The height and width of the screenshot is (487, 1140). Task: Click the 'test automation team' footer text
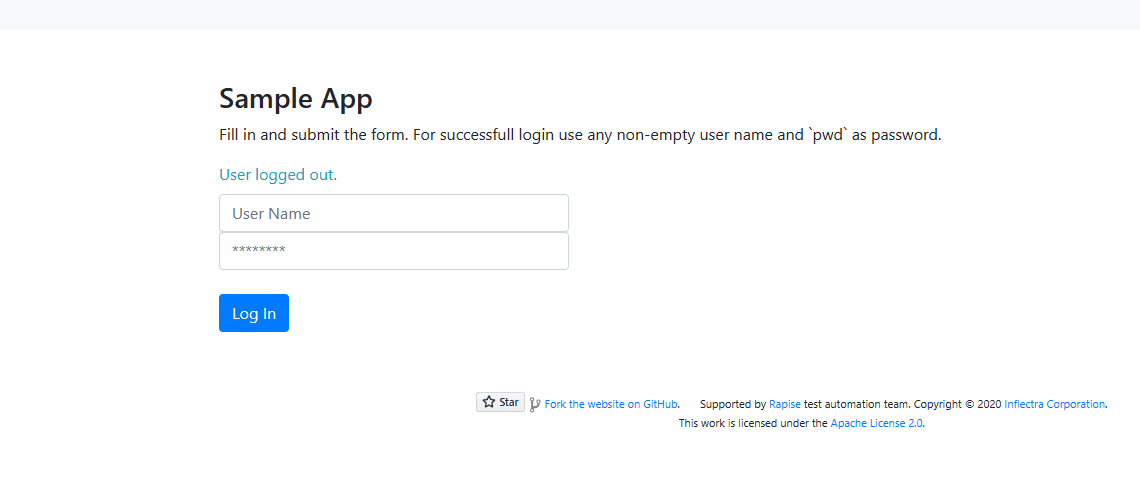tap(856, 404)
